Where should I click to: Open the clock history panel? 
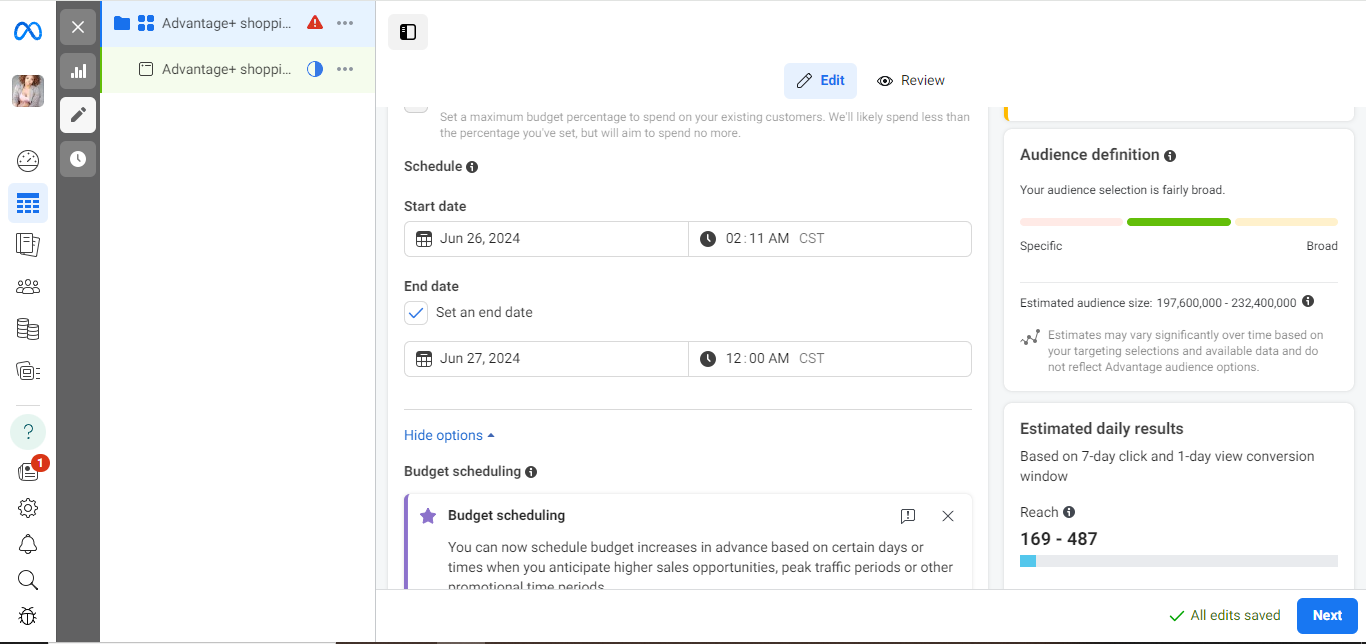point(78,159)
